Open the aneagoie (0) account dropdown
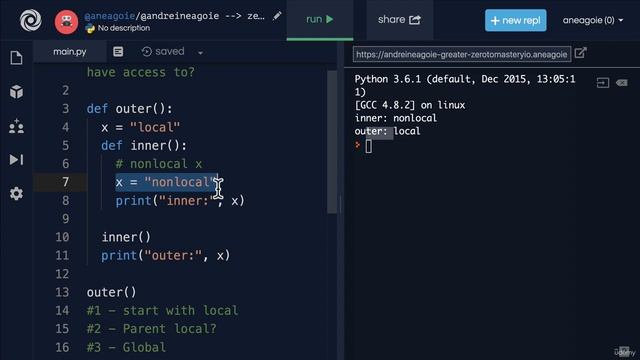Image resolution: width=640 pixels, height=360 pixels. coord(593,20)
